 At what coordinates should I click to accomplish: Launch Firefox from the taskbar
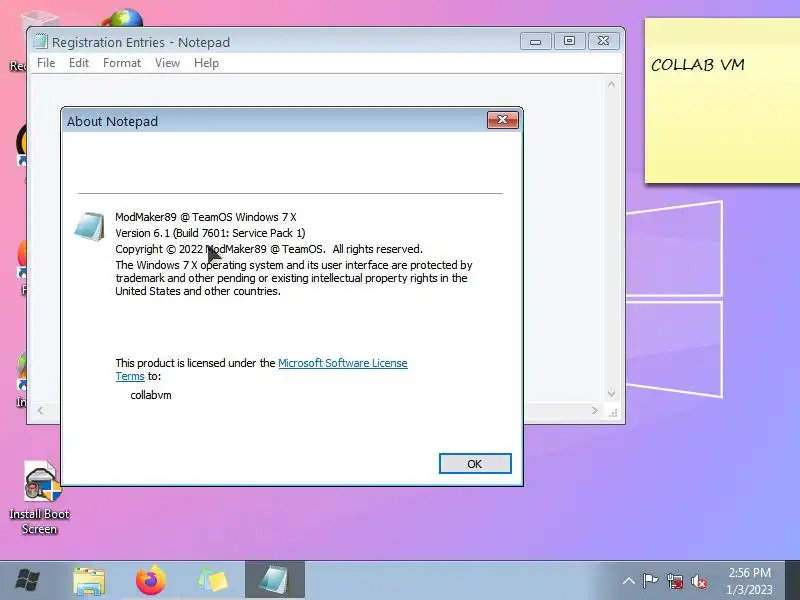(151, 581)
